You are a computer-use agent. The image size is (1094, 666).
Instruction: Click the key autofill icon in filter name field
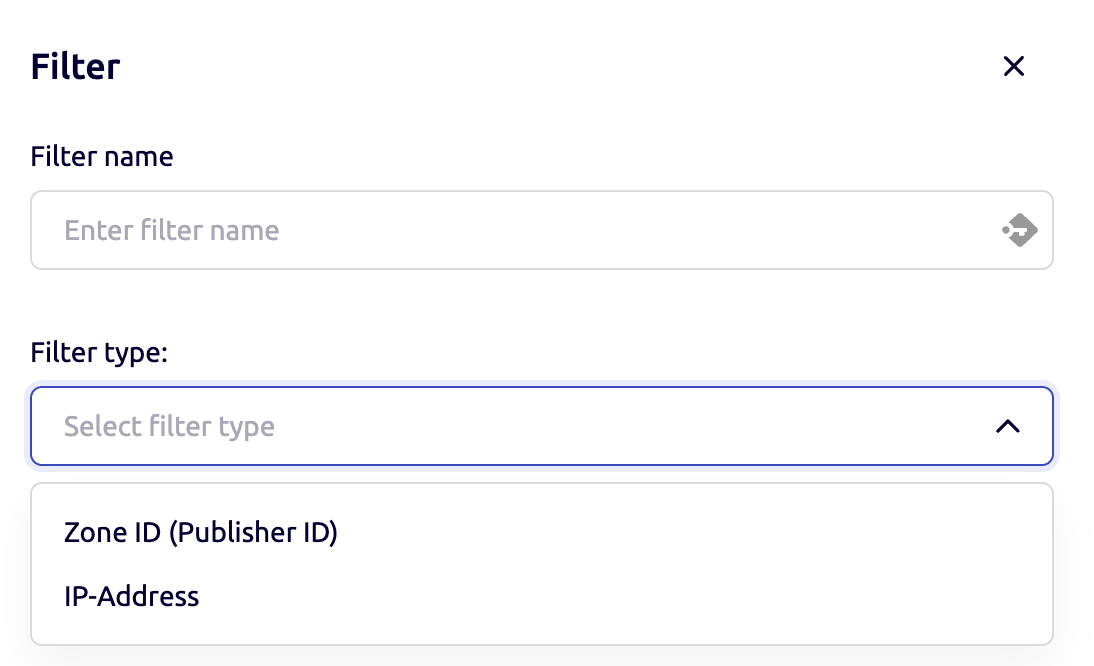[x=1019, y=229]
